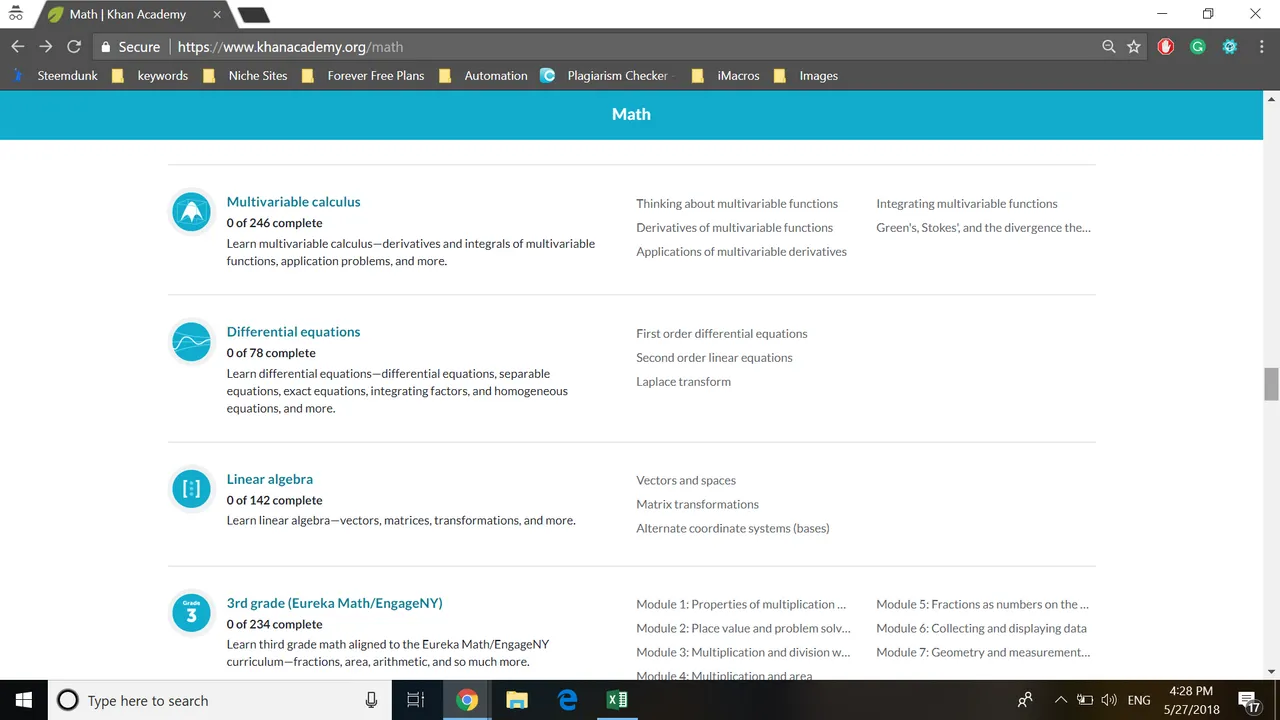View site security info via lock icon
Screen dimensions: 1280x720
pos(106,46)
